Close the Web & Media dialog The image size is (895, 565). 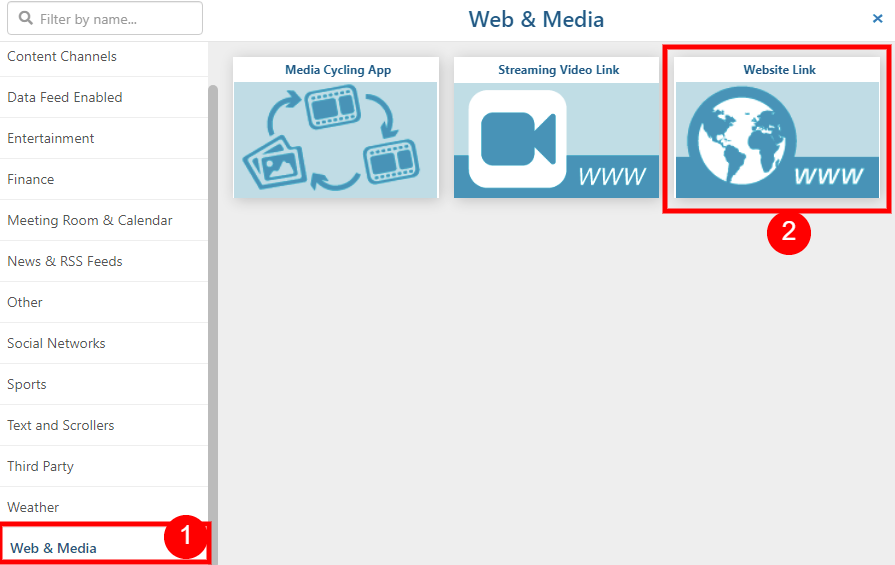coord(877,19)
